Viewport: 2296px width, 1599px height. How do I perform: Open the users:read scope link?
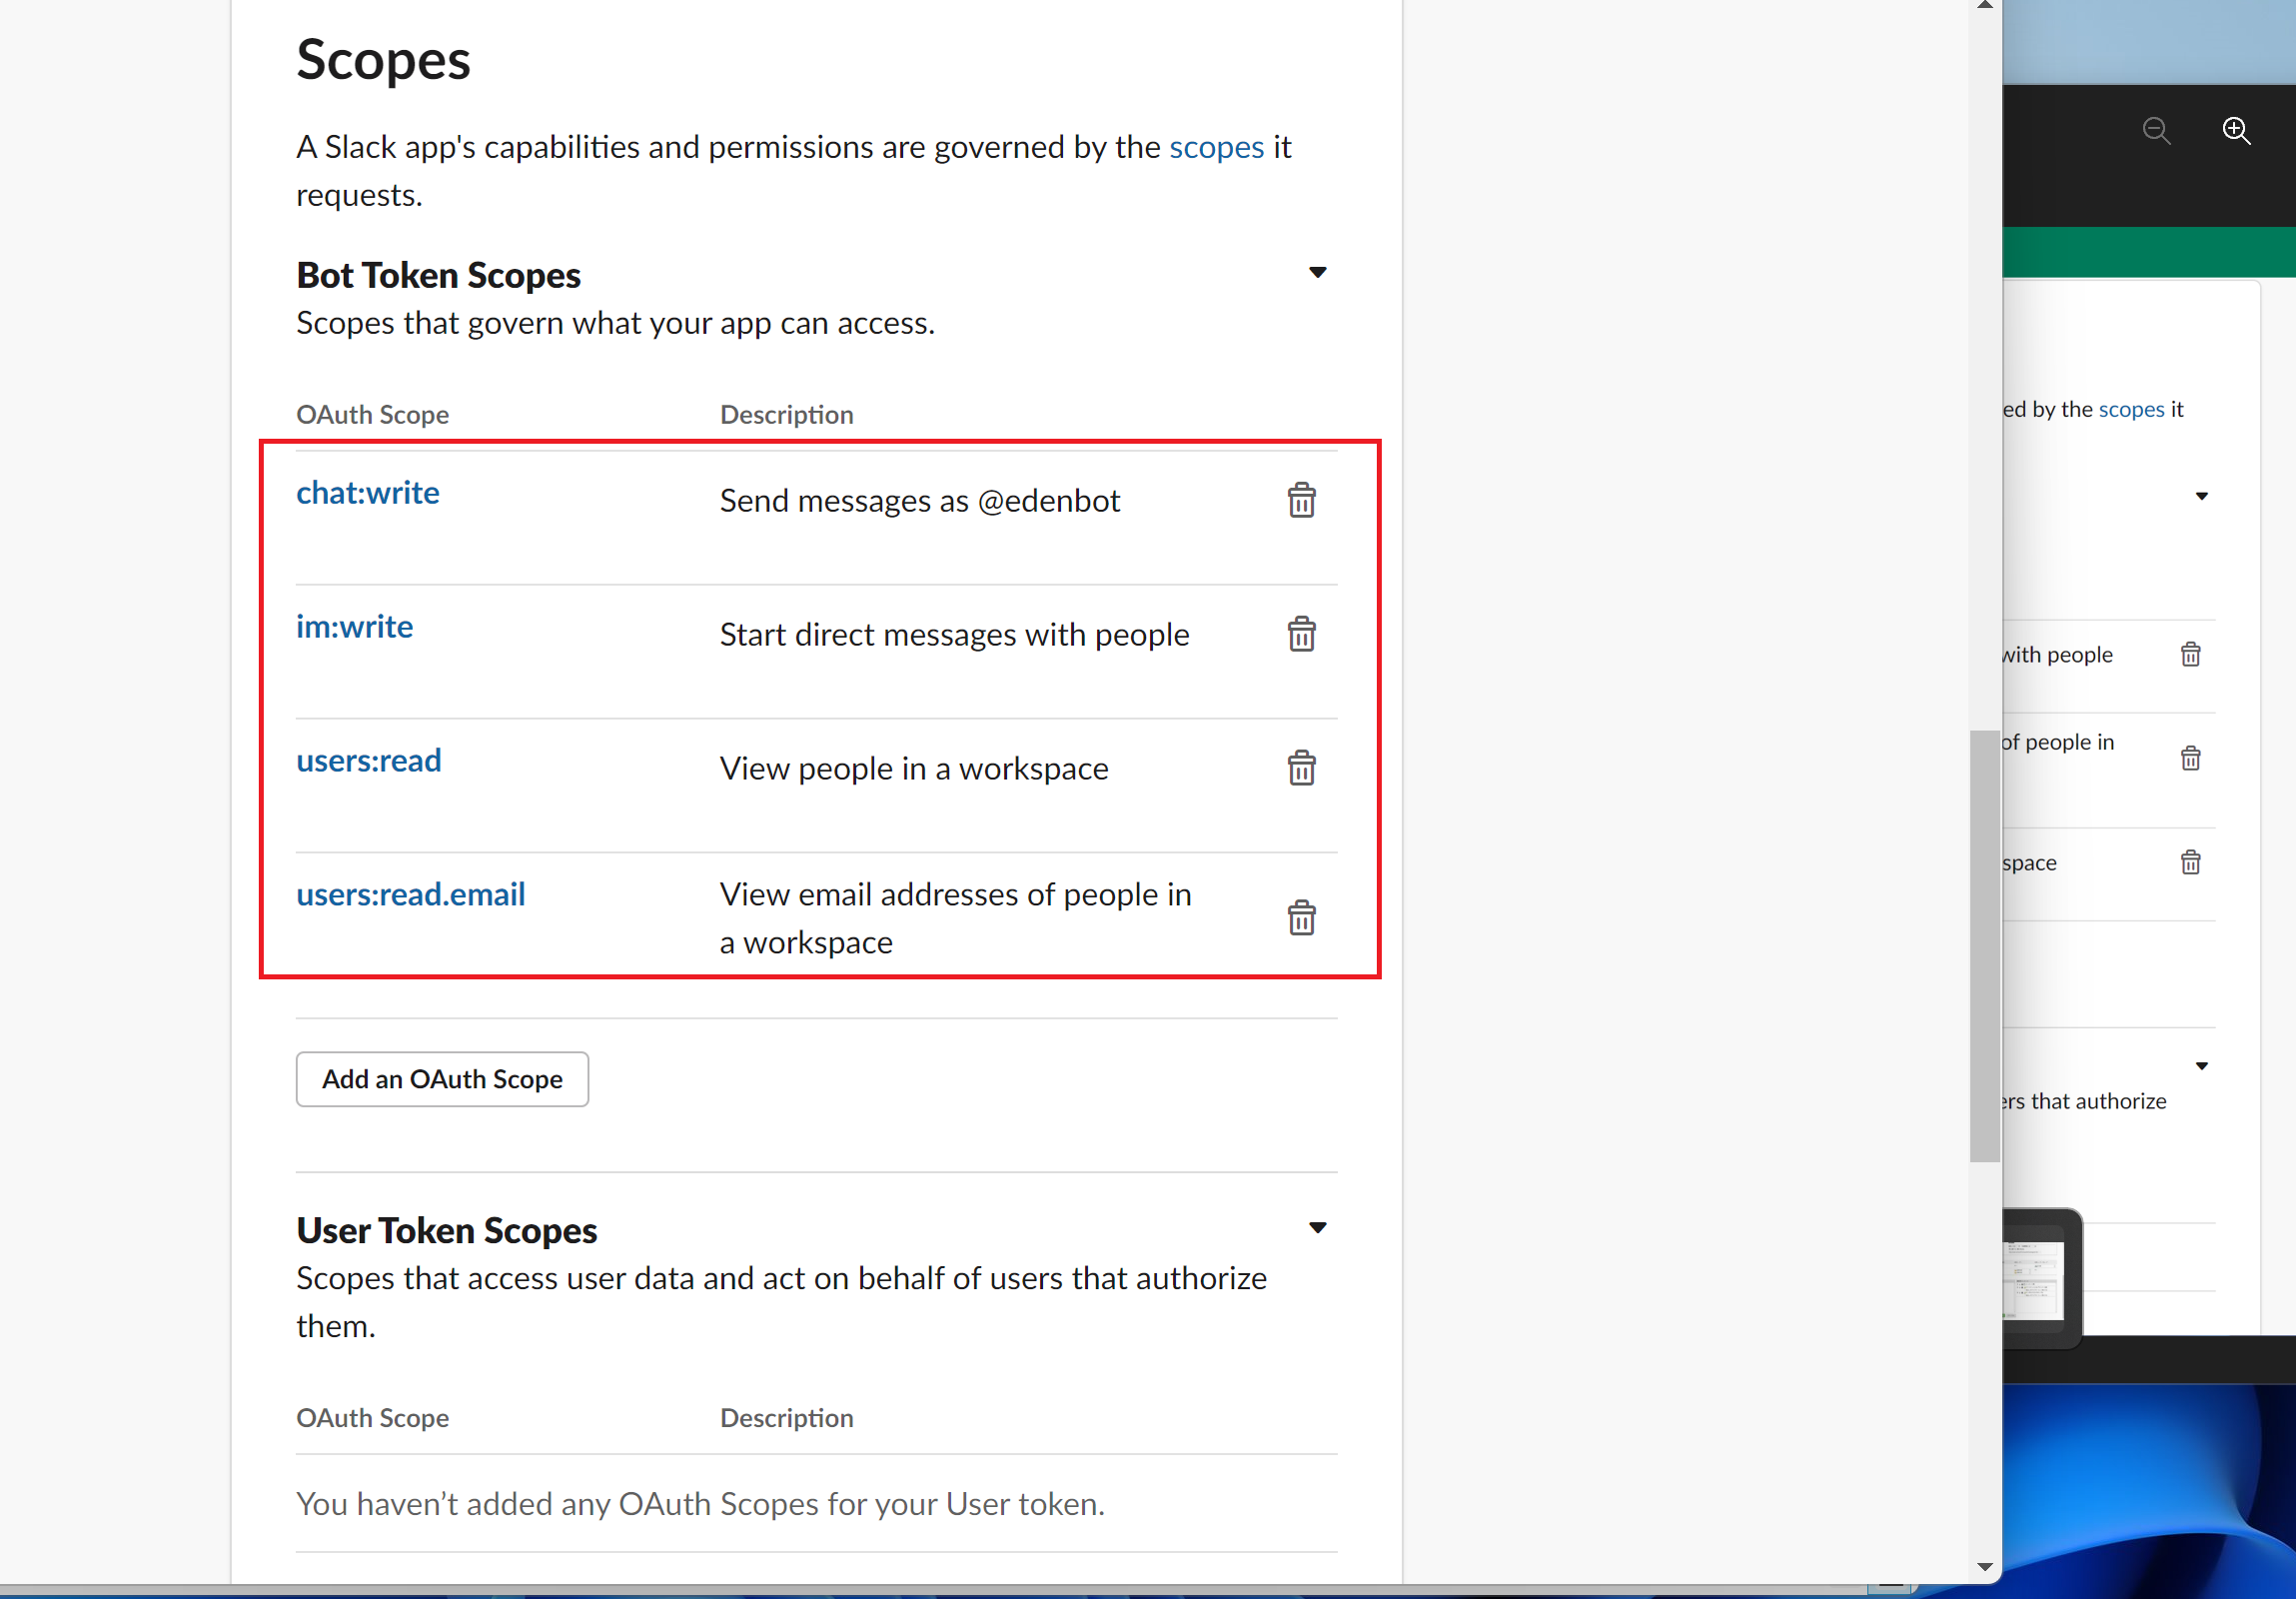369,761
